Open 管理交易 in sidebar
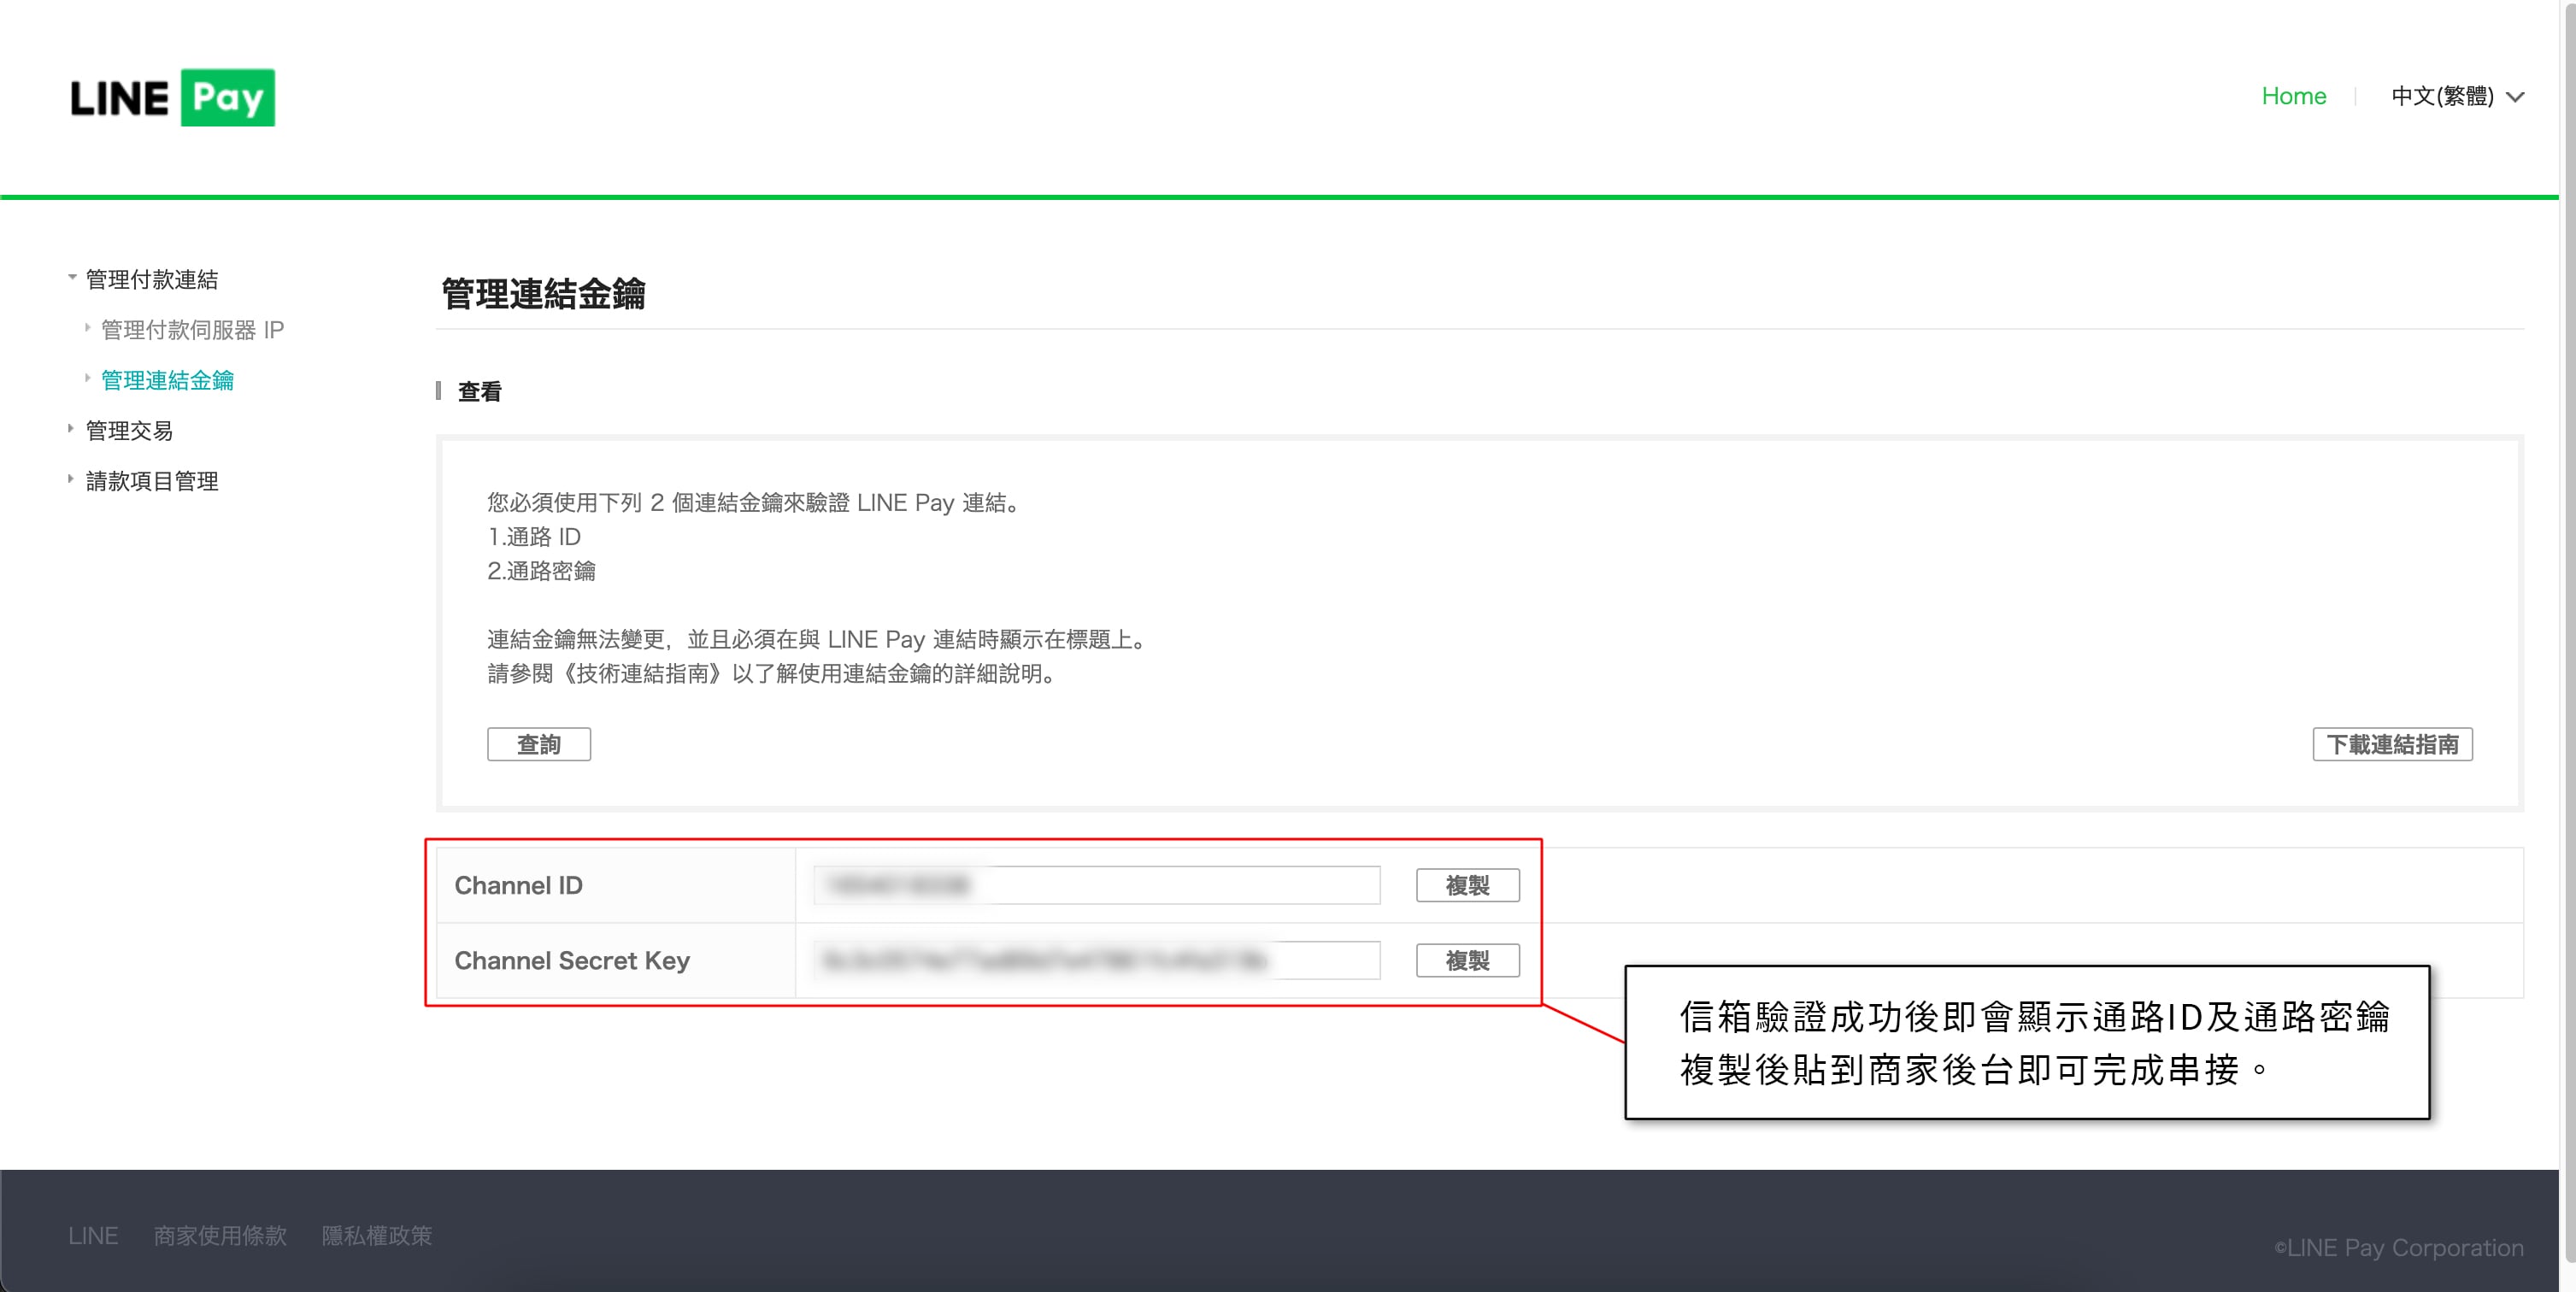The height and width of the screenshot is (1292, 2576). [x=129, y=430]
